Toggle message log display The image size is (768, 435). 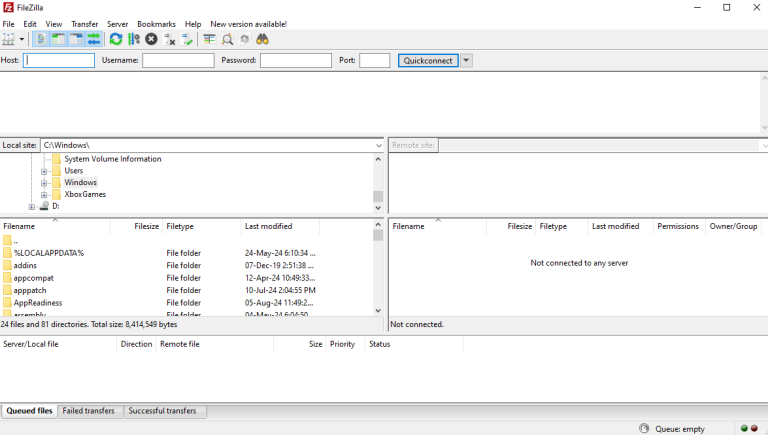point(41,39)
